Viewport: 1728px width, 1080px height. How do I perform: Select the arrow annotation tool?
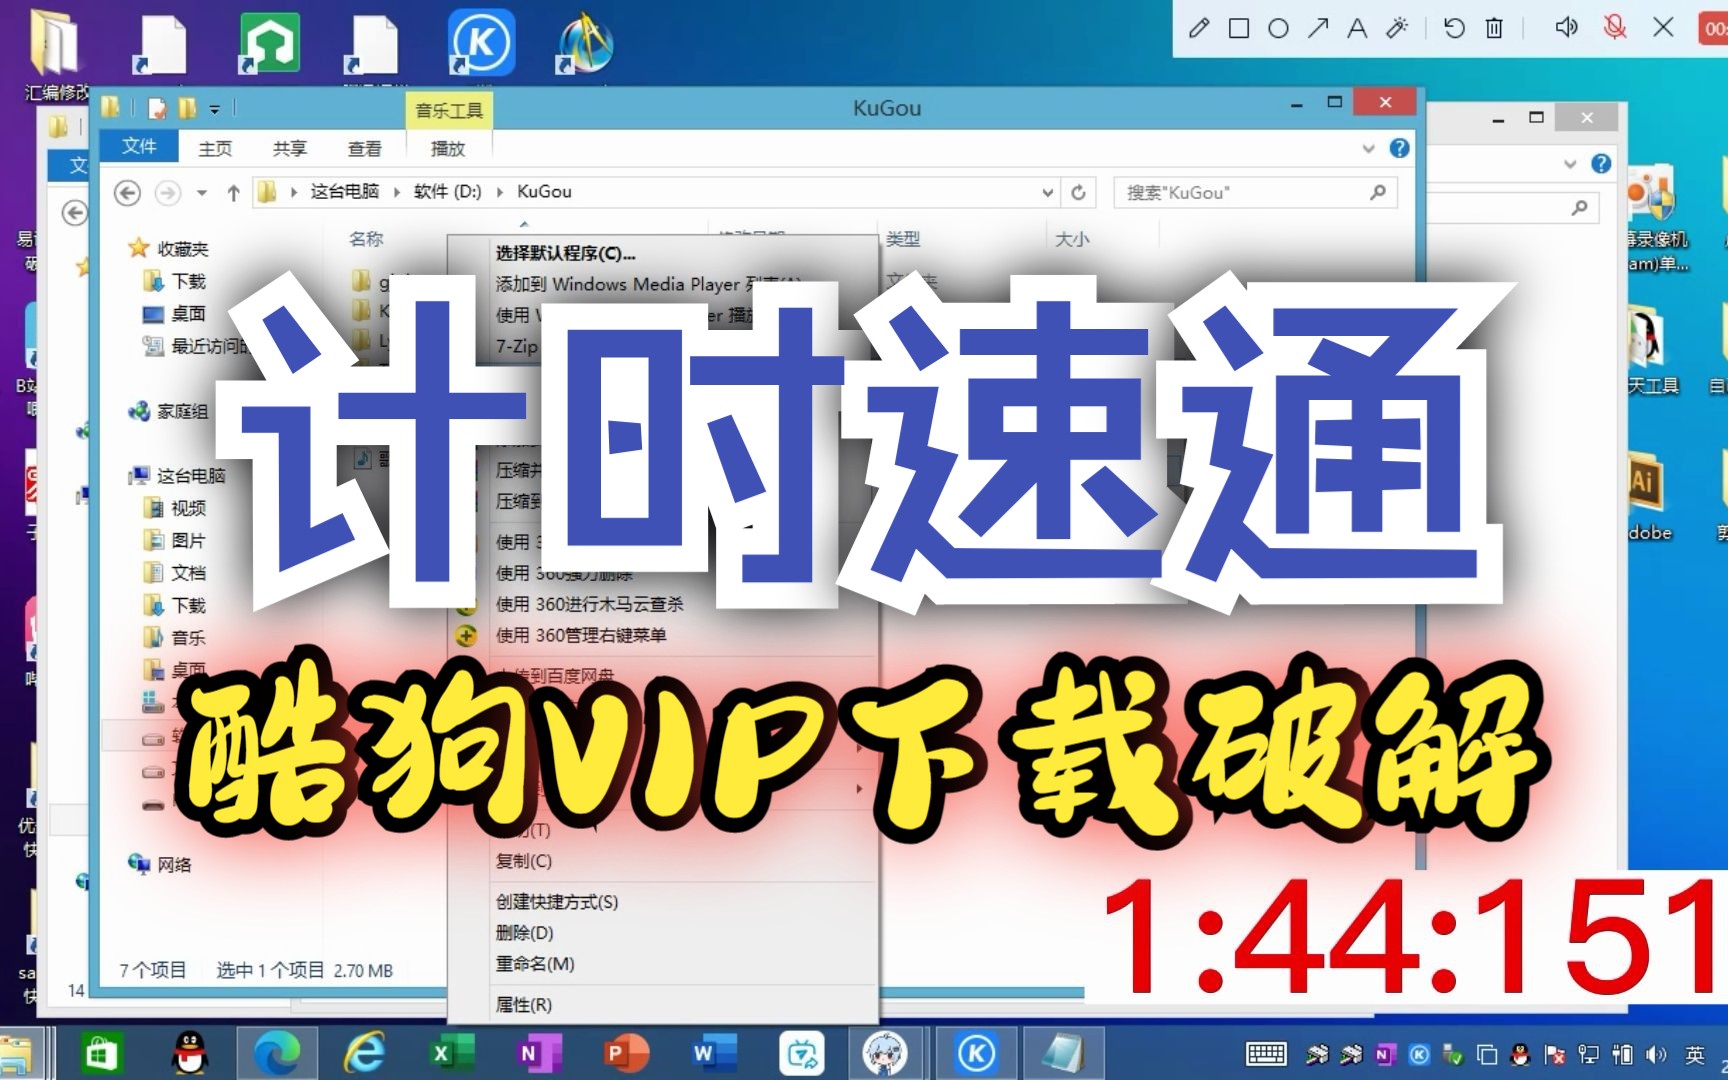[x=1318, y=28]
